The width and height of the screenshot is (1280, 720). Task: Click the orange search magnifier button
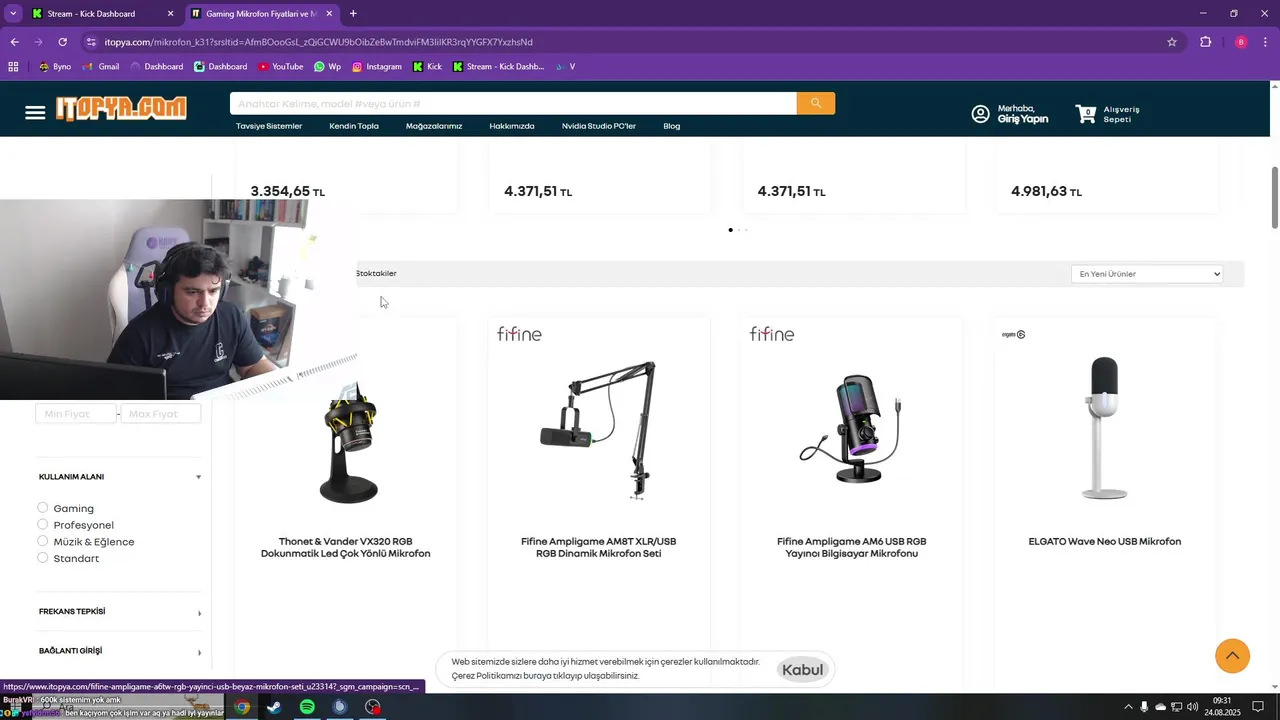point(816,103)
